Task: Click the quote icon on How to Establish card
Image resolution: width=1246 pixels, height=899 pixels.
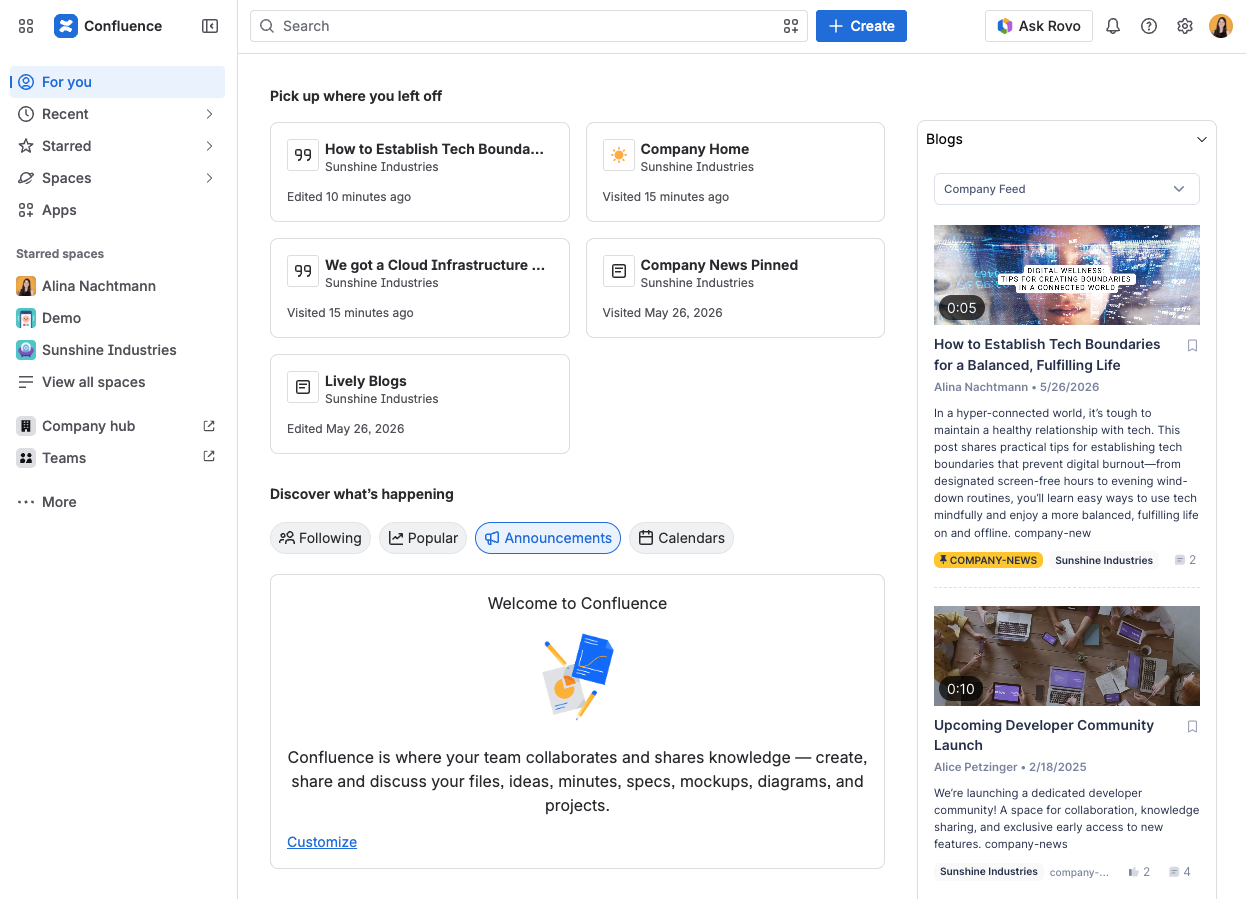Action: coord(303,155)
